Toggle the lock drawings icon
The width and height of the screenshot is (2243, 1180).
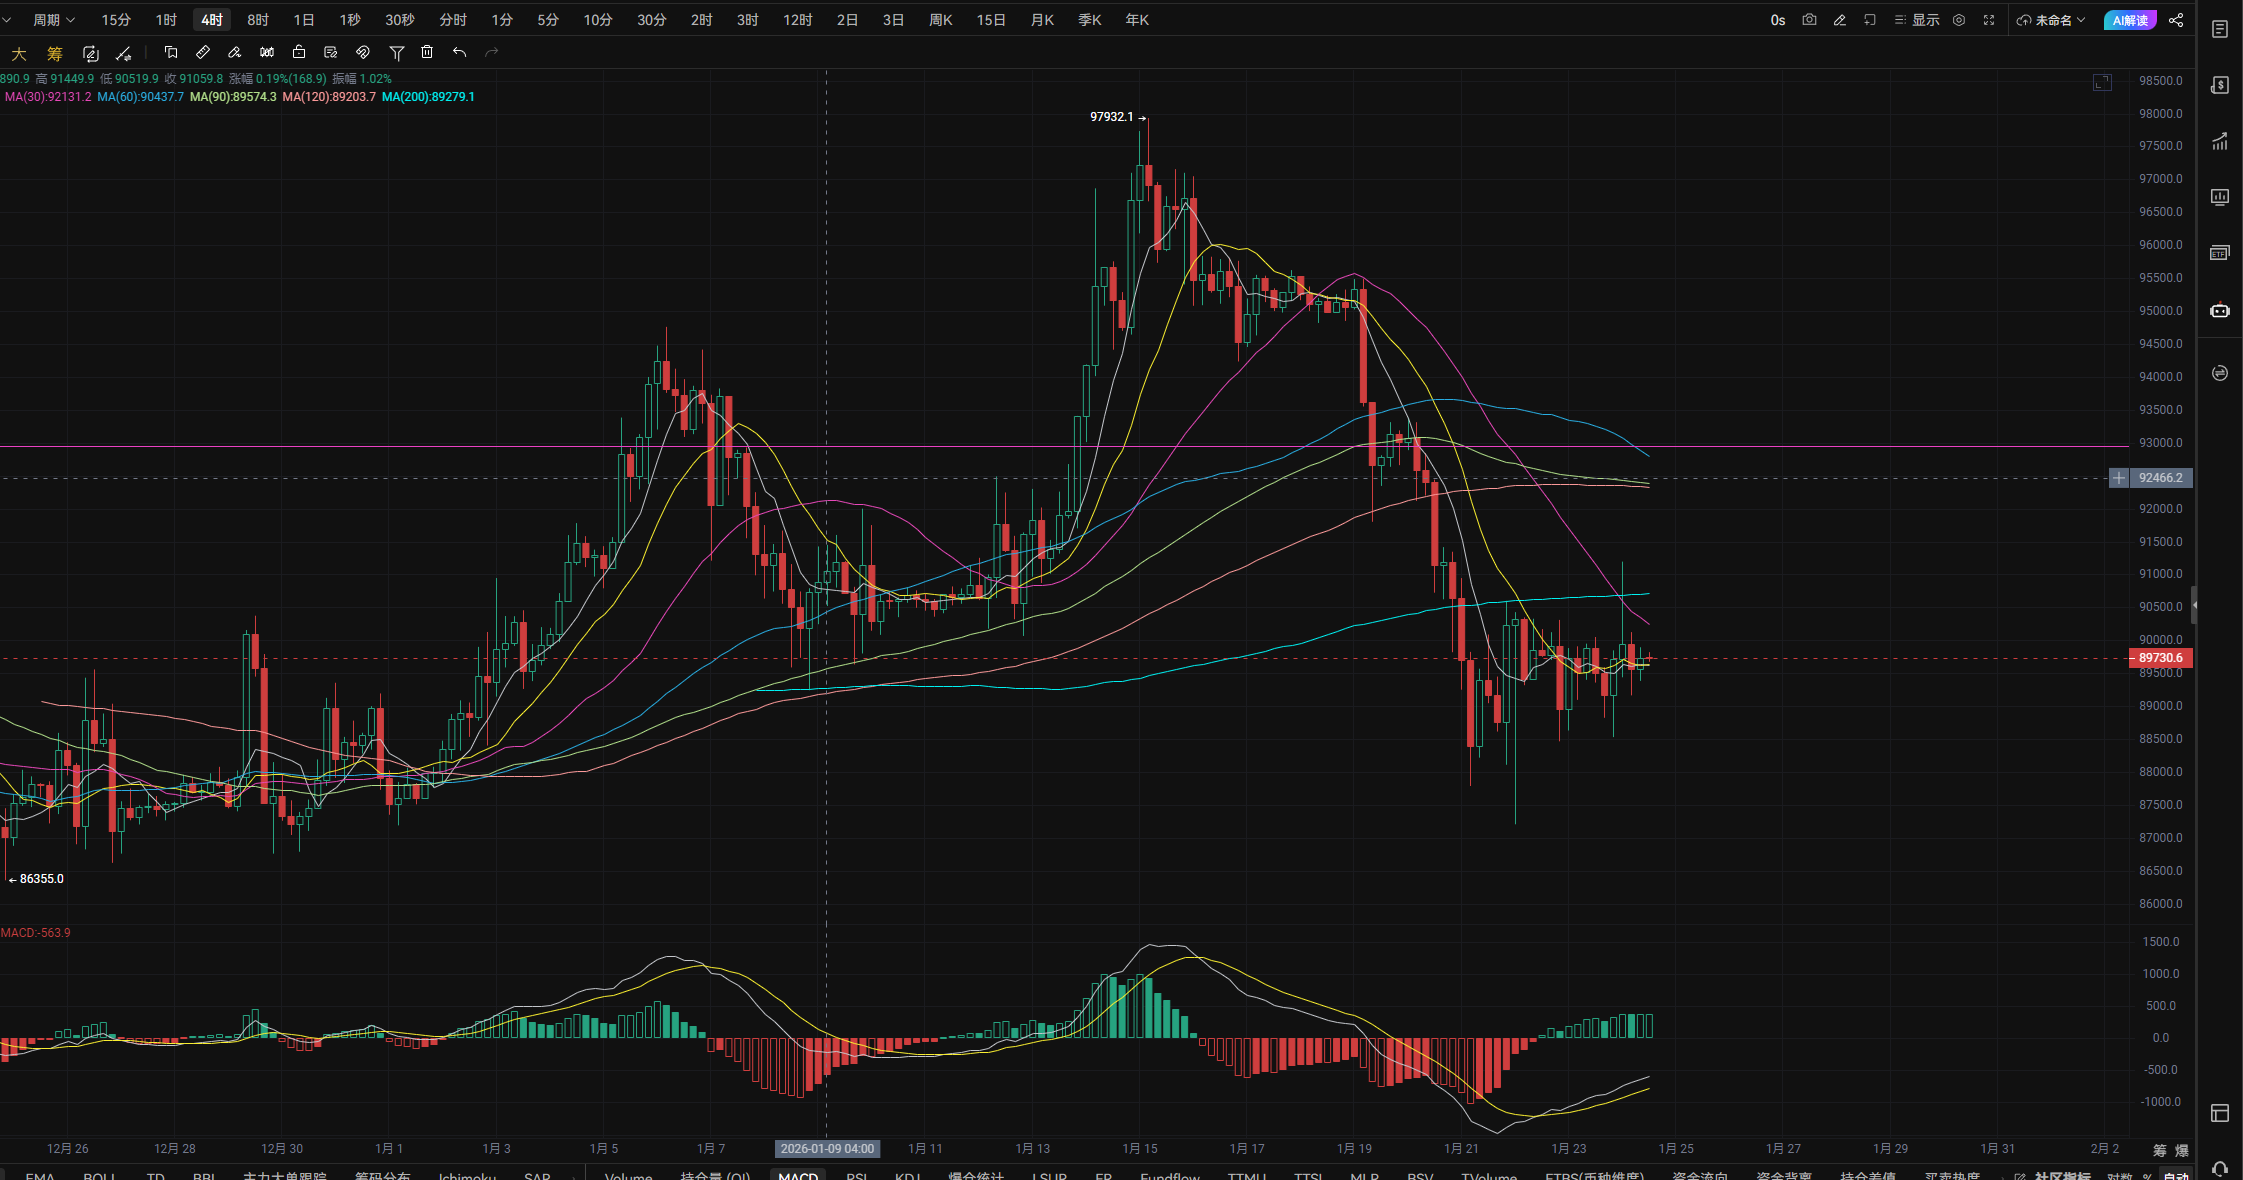pos(299,53)
